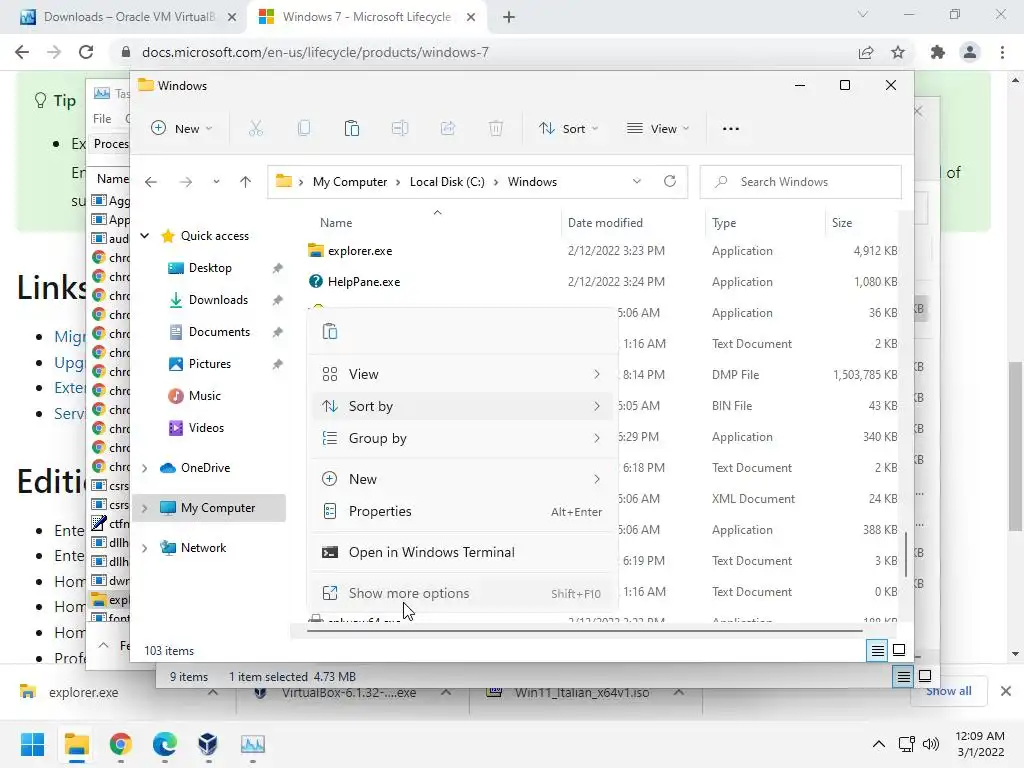Click the Share icon in Explorer toolbar
Screen dimensions: 1024x768
(448, 129)
